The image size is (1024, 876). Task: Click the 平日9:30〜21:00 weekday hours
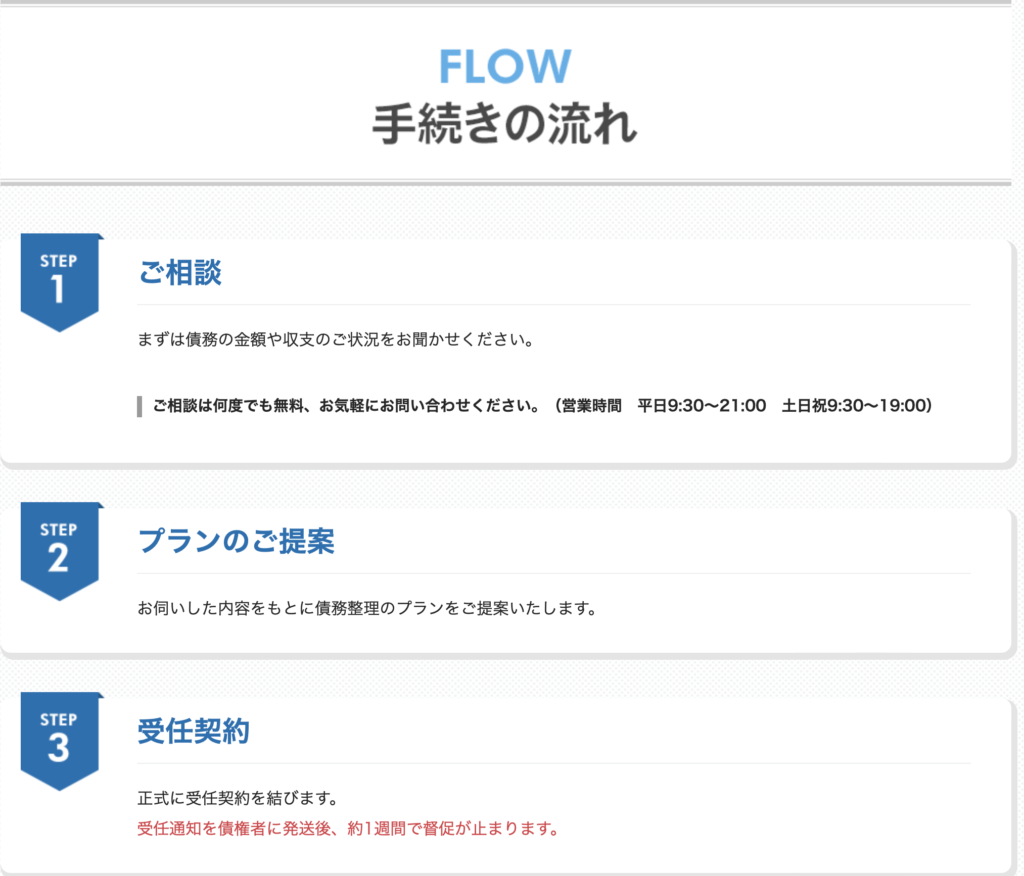pyautogui.click(x=701, y=406)
